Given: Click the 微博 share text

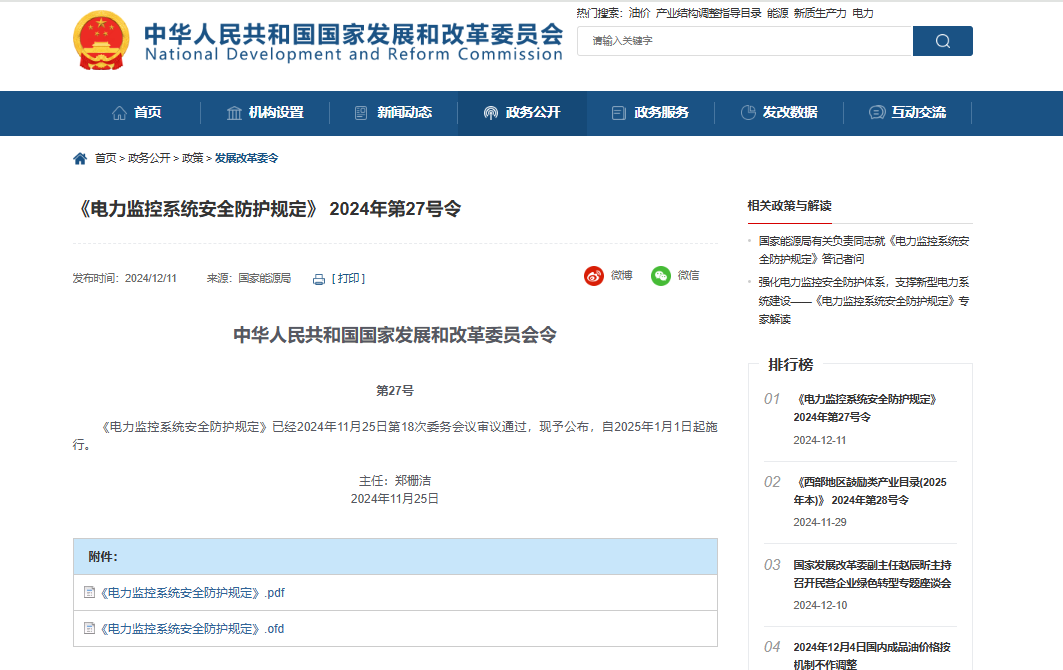Looking at the screenshot, I should point(622,275).
